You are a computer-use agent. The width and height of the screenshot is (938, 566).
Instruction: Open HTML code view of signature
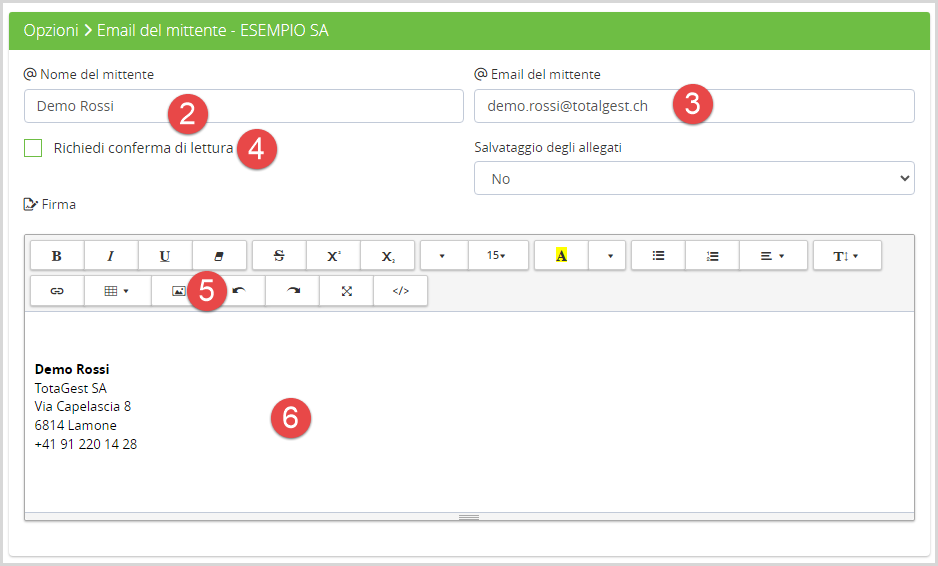(x=401, y=291)
